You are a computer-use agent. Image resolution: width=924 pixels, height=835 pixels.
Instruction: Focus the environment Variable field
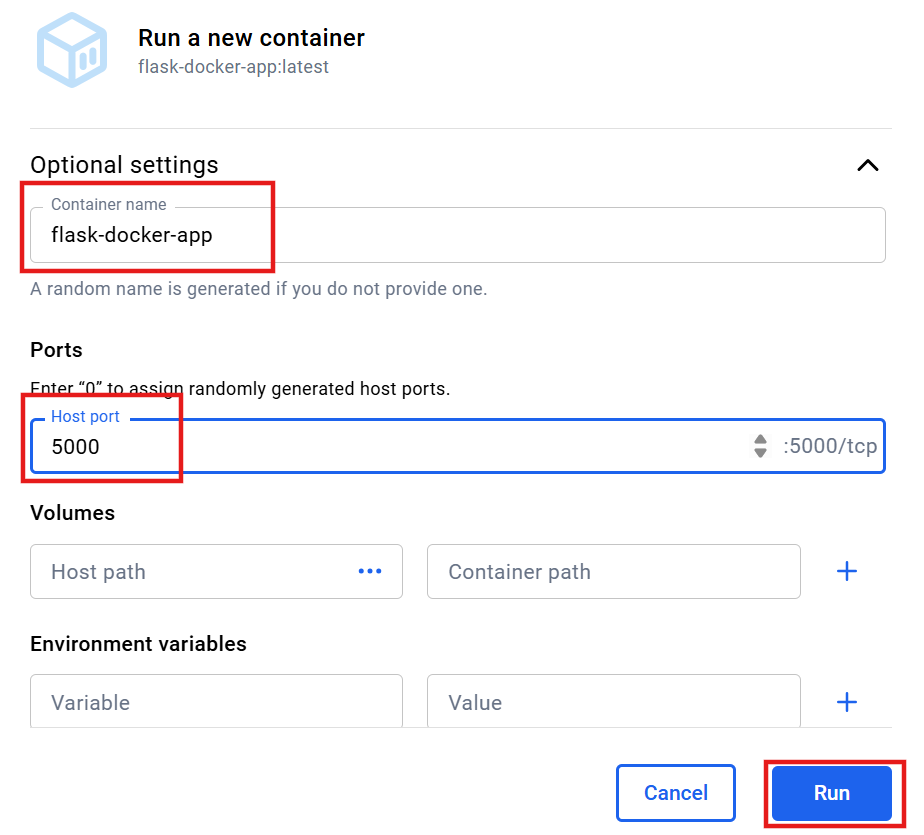[x=215, y=702]
